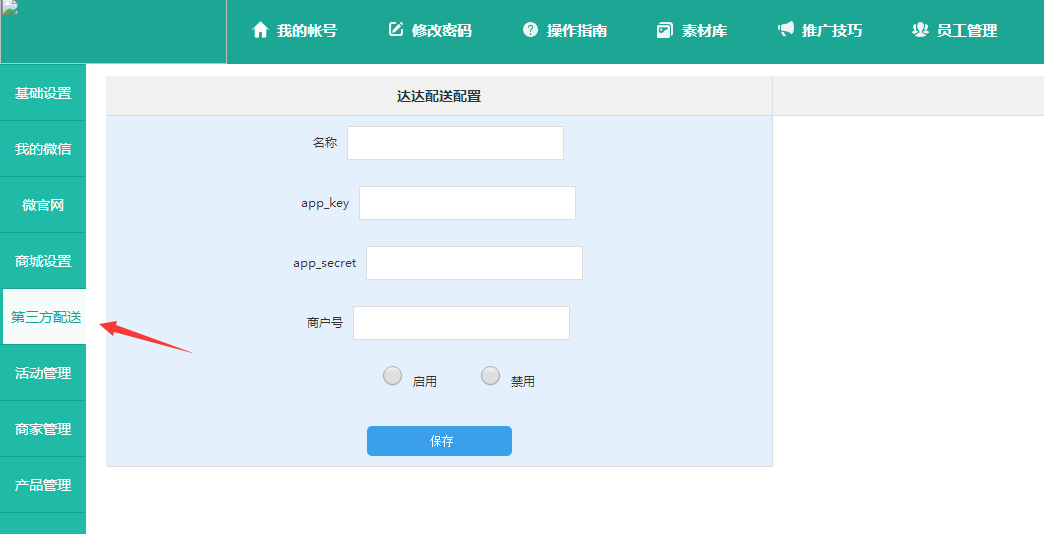Click the blue 保存 button
1044x534 pixels.
439,441
